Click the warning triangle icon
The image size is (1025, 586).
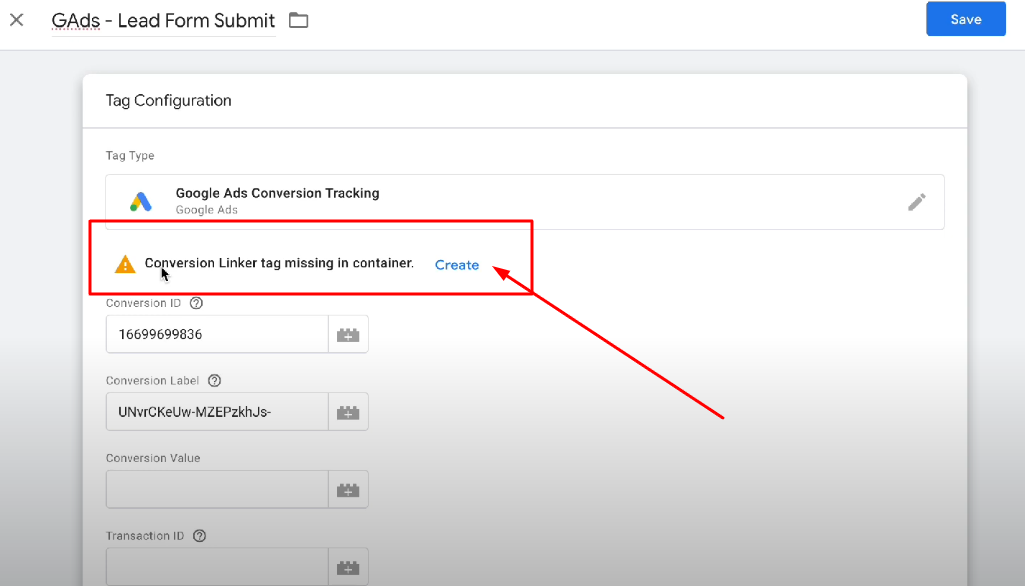click(x=125, y=264)
